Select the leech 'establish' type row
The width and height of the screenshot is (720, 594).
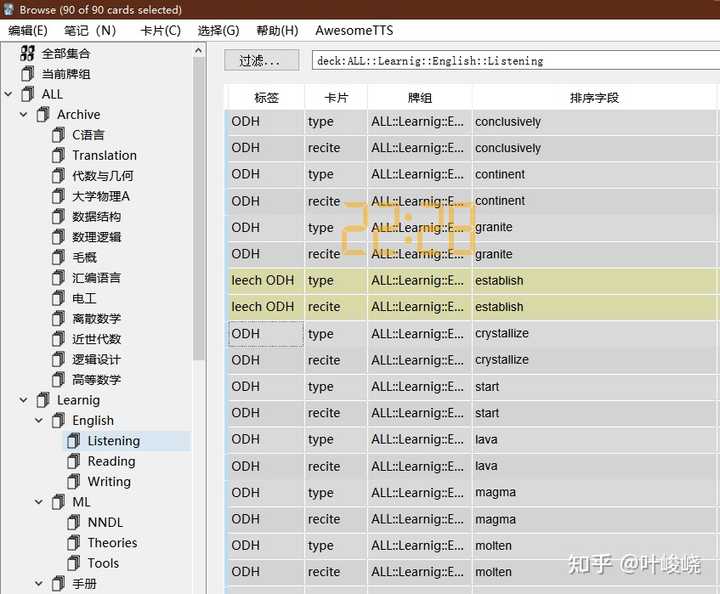tap(472, 280)
